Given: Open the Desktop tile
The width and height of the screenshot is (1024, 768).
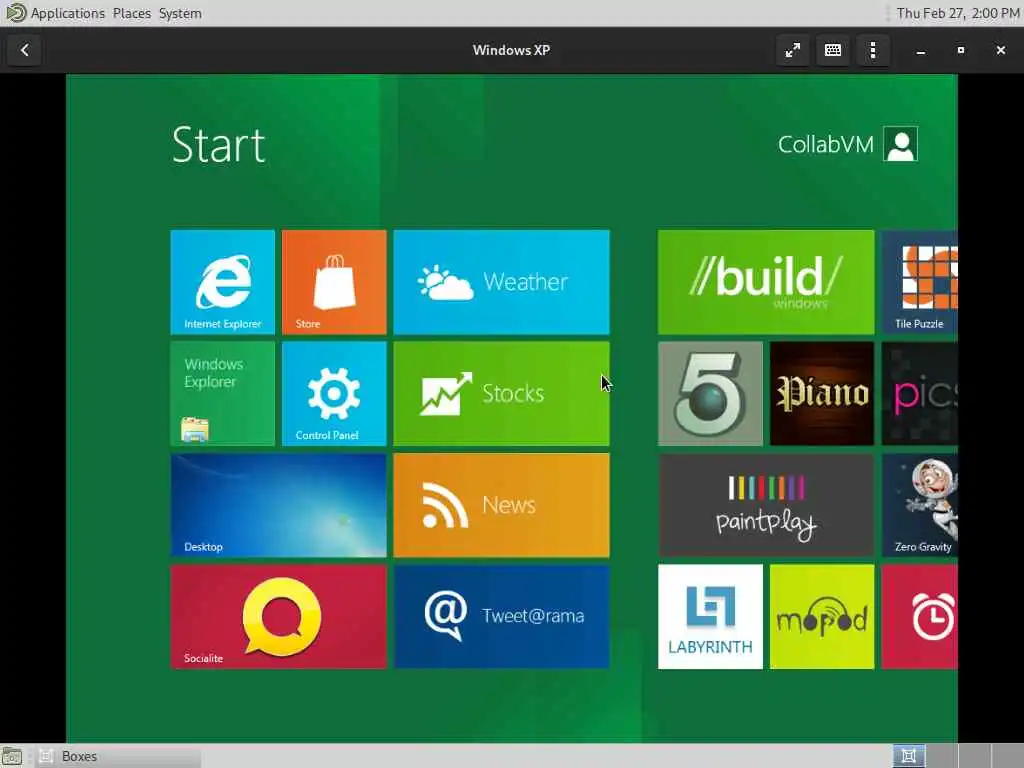Looking at the screenshot, I should 278,505.
